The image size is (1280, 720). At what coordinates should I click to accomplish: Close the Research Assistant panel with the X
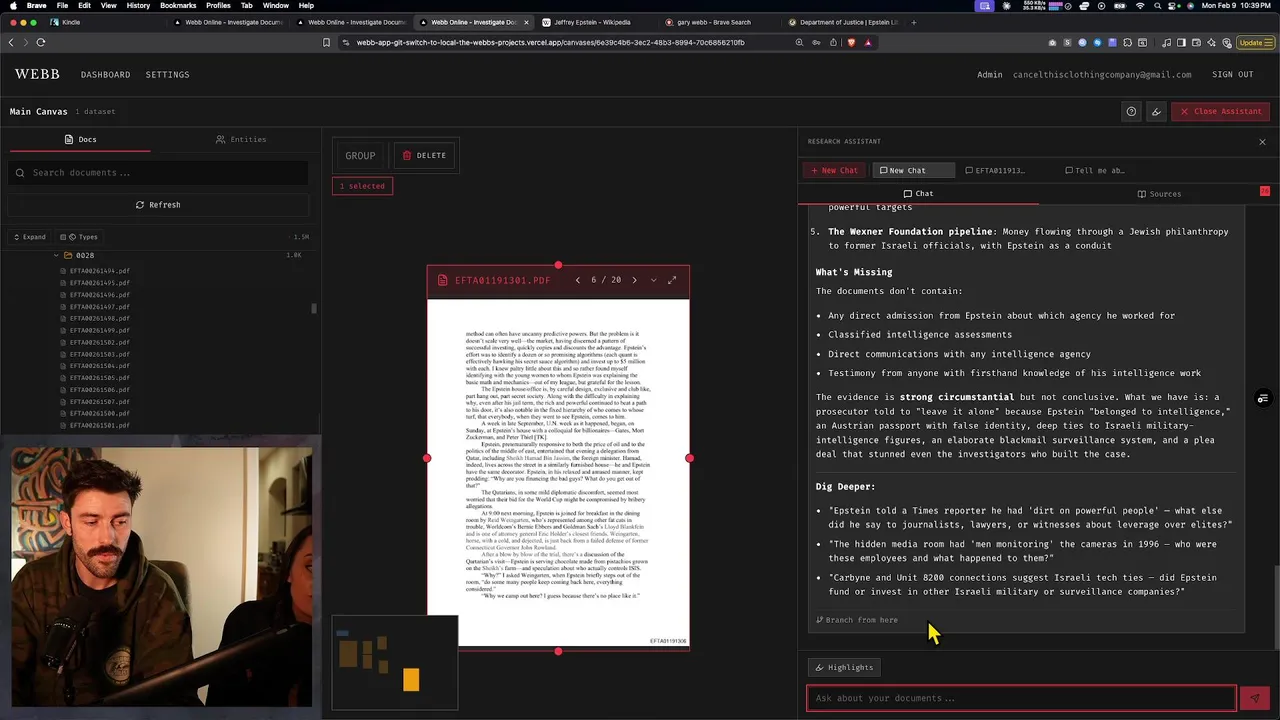[1262, 142]
